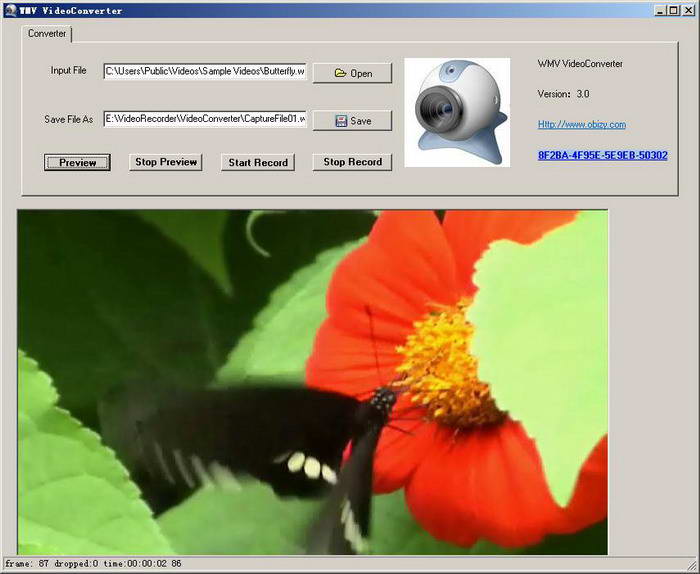The image size is (700, 574).
Task: Click the Stop Preview button
Action: tap(166, 162)
